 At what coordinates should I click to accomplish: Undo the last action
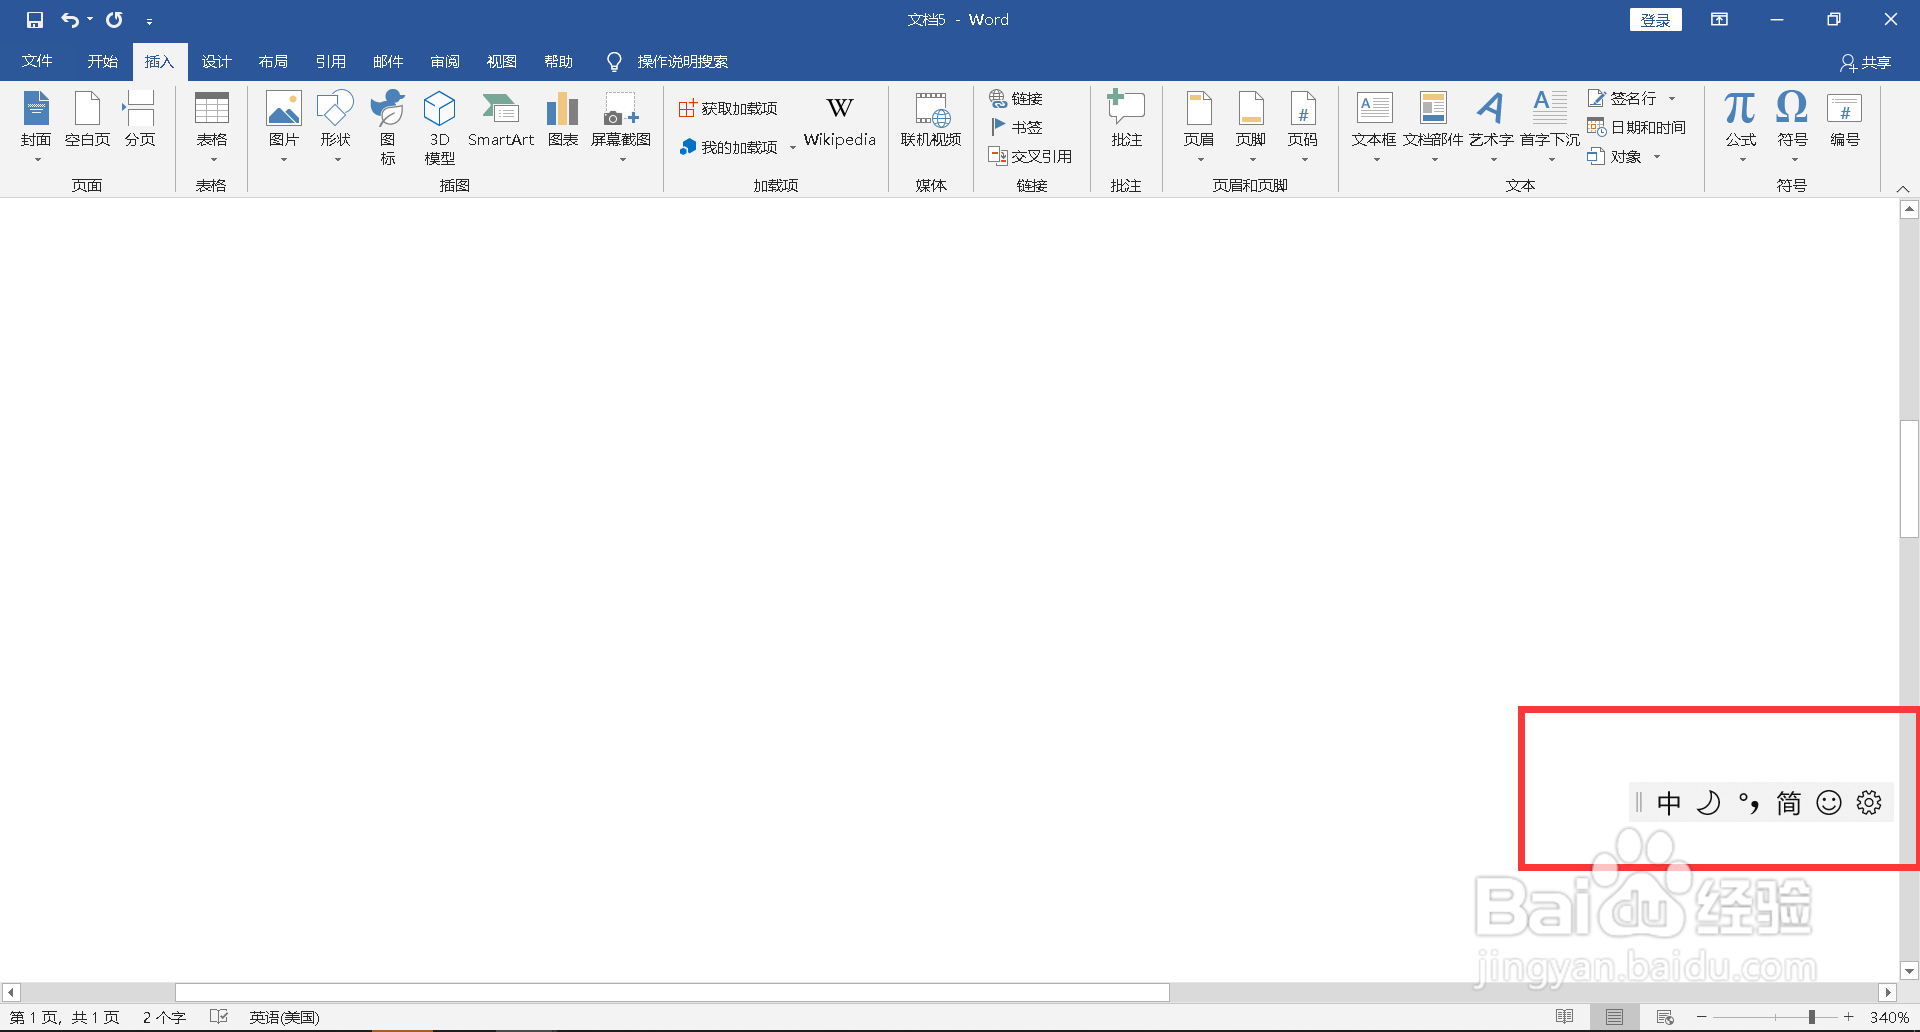(x=69, y=20)
